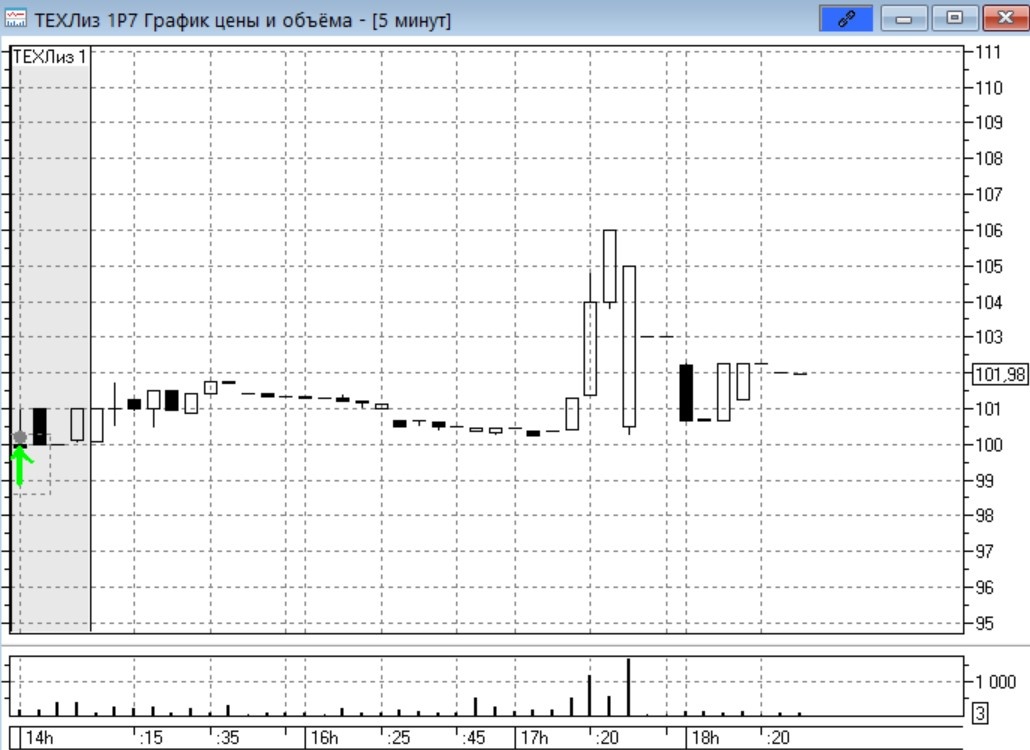Click the :20 label after 18h
Screen dimensions: 1030x750
778,738
